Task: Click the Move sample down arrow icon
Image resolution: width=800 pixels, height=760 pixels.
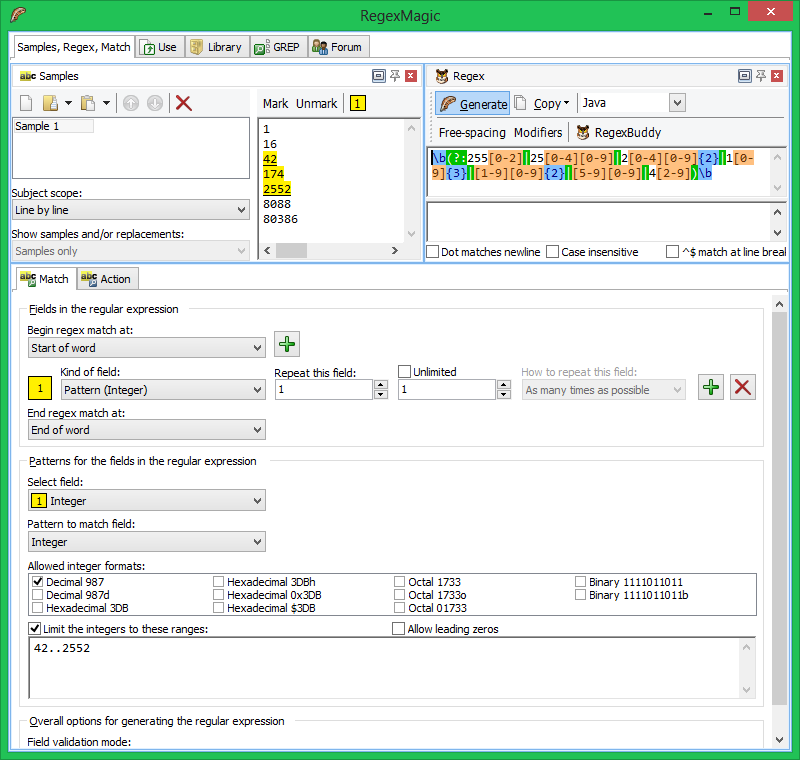Action: tap(155, 104)
